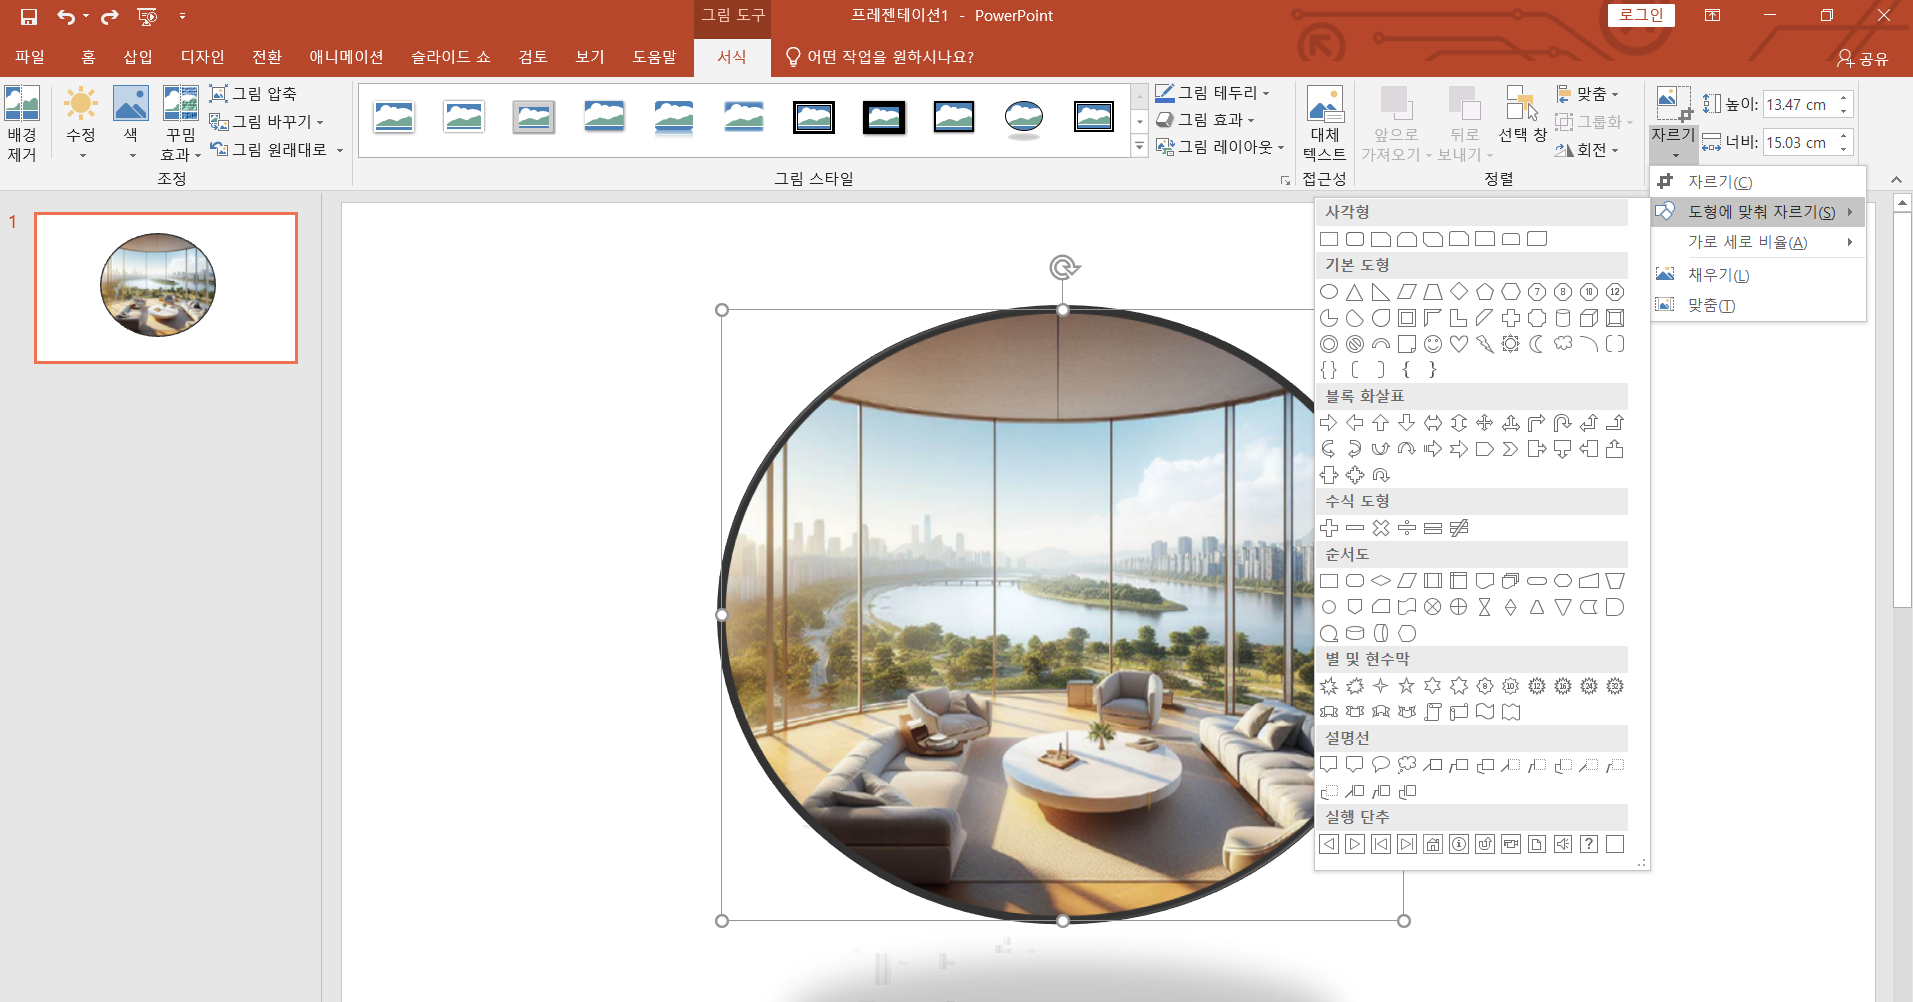Click the 자르기 crop split button
Viewport: 1913px width, 1002px height.
[x=1673, y=124]
